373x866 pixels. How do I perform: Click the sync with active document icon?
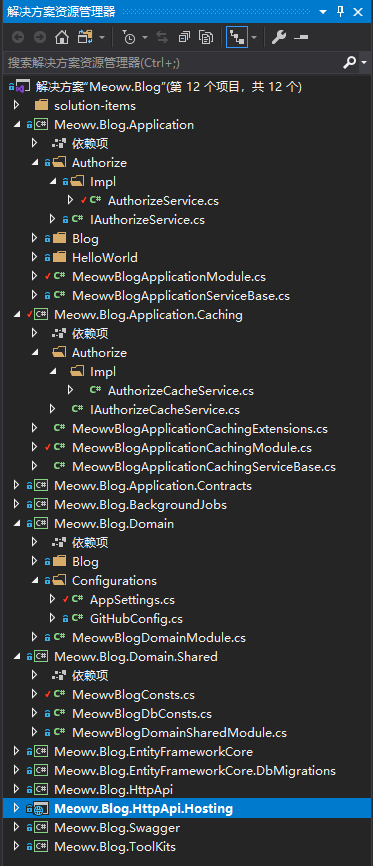pos(162,38)
